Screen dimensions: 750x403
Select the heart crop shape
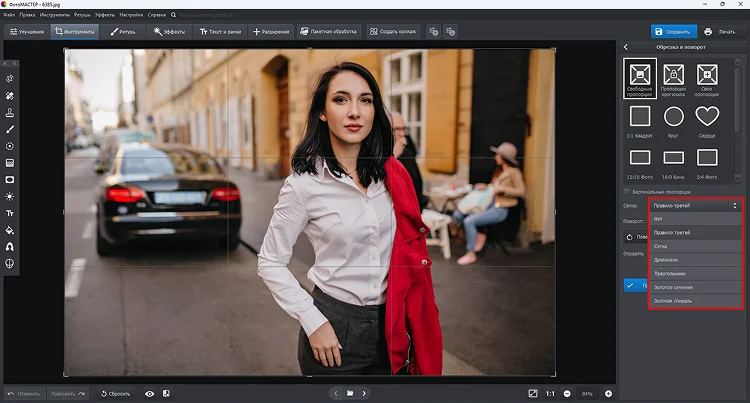(x=707, y=116)
